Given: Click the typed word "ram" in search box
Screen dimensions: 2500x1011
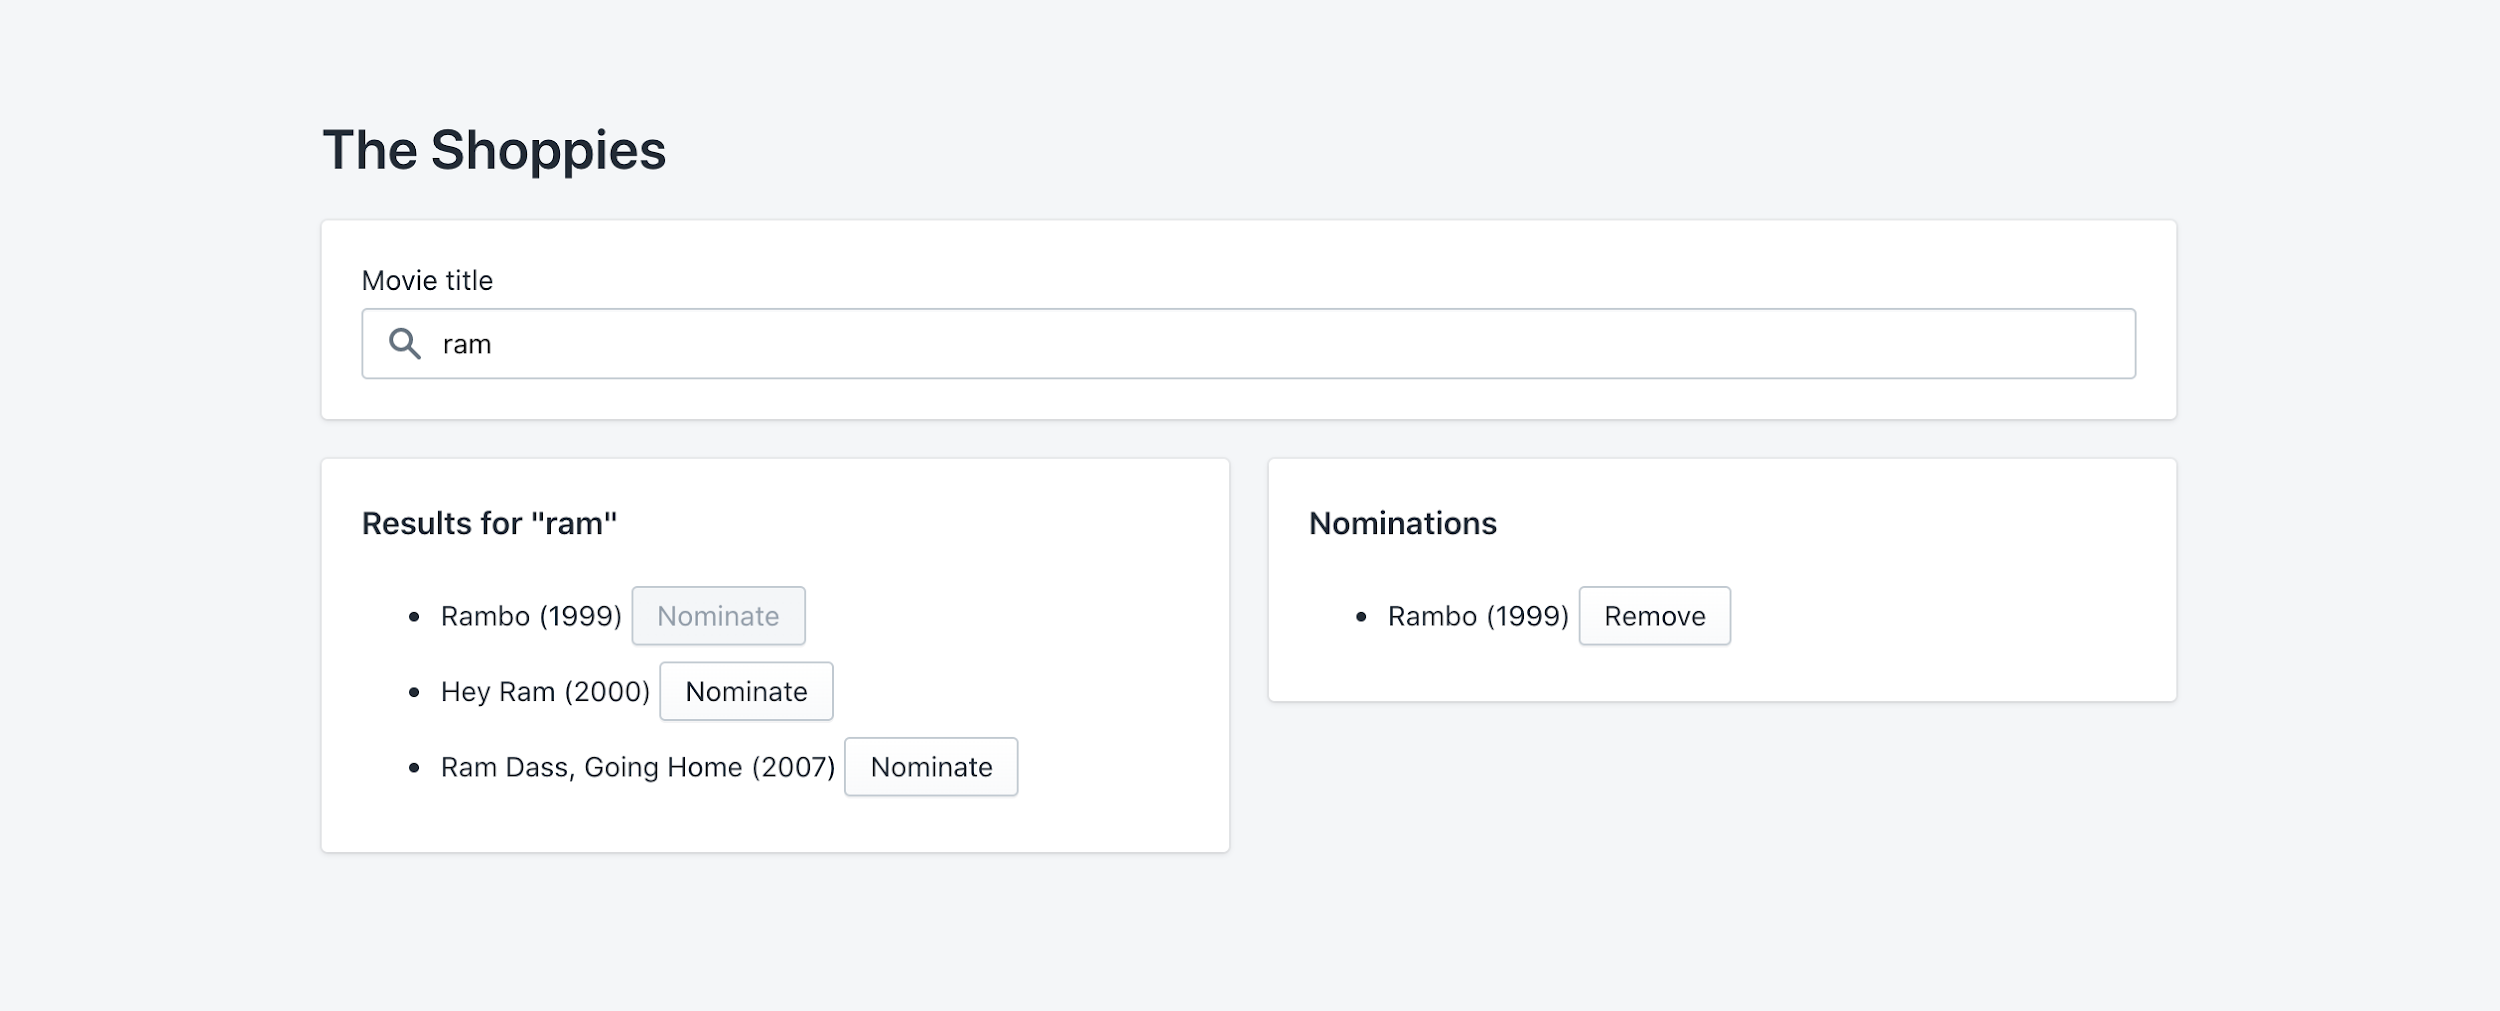Looking at the screenshot, I should coord(467,344).
